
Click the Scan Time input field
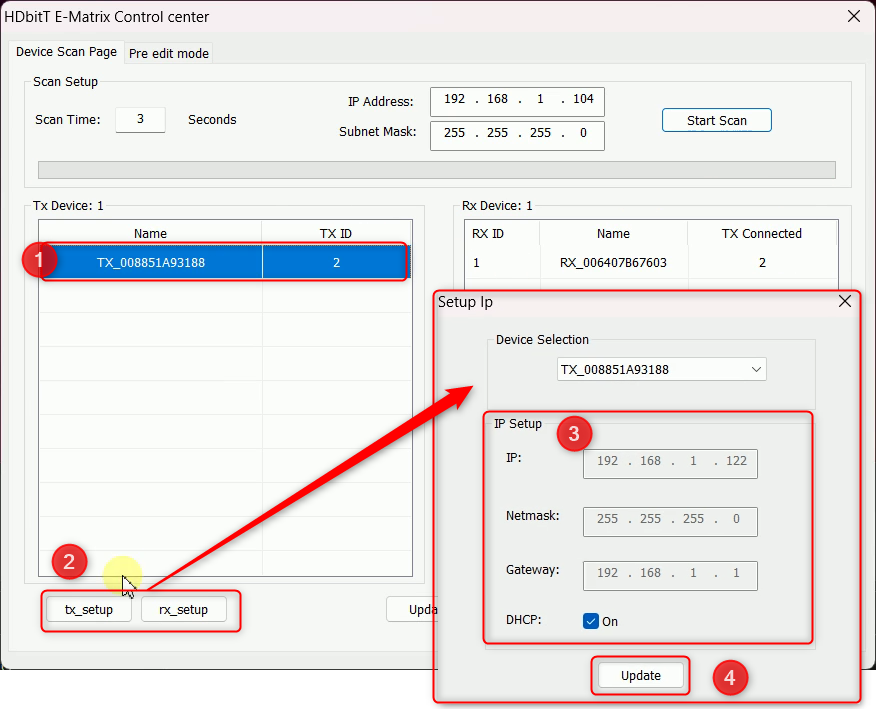tap(140, 119)
